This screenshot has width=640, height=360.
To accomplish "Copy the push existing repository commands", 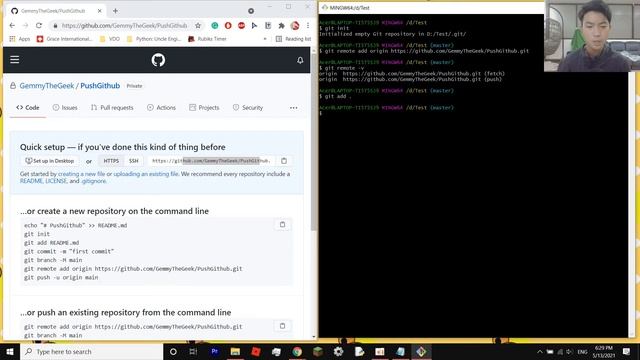I will point(282,326).
